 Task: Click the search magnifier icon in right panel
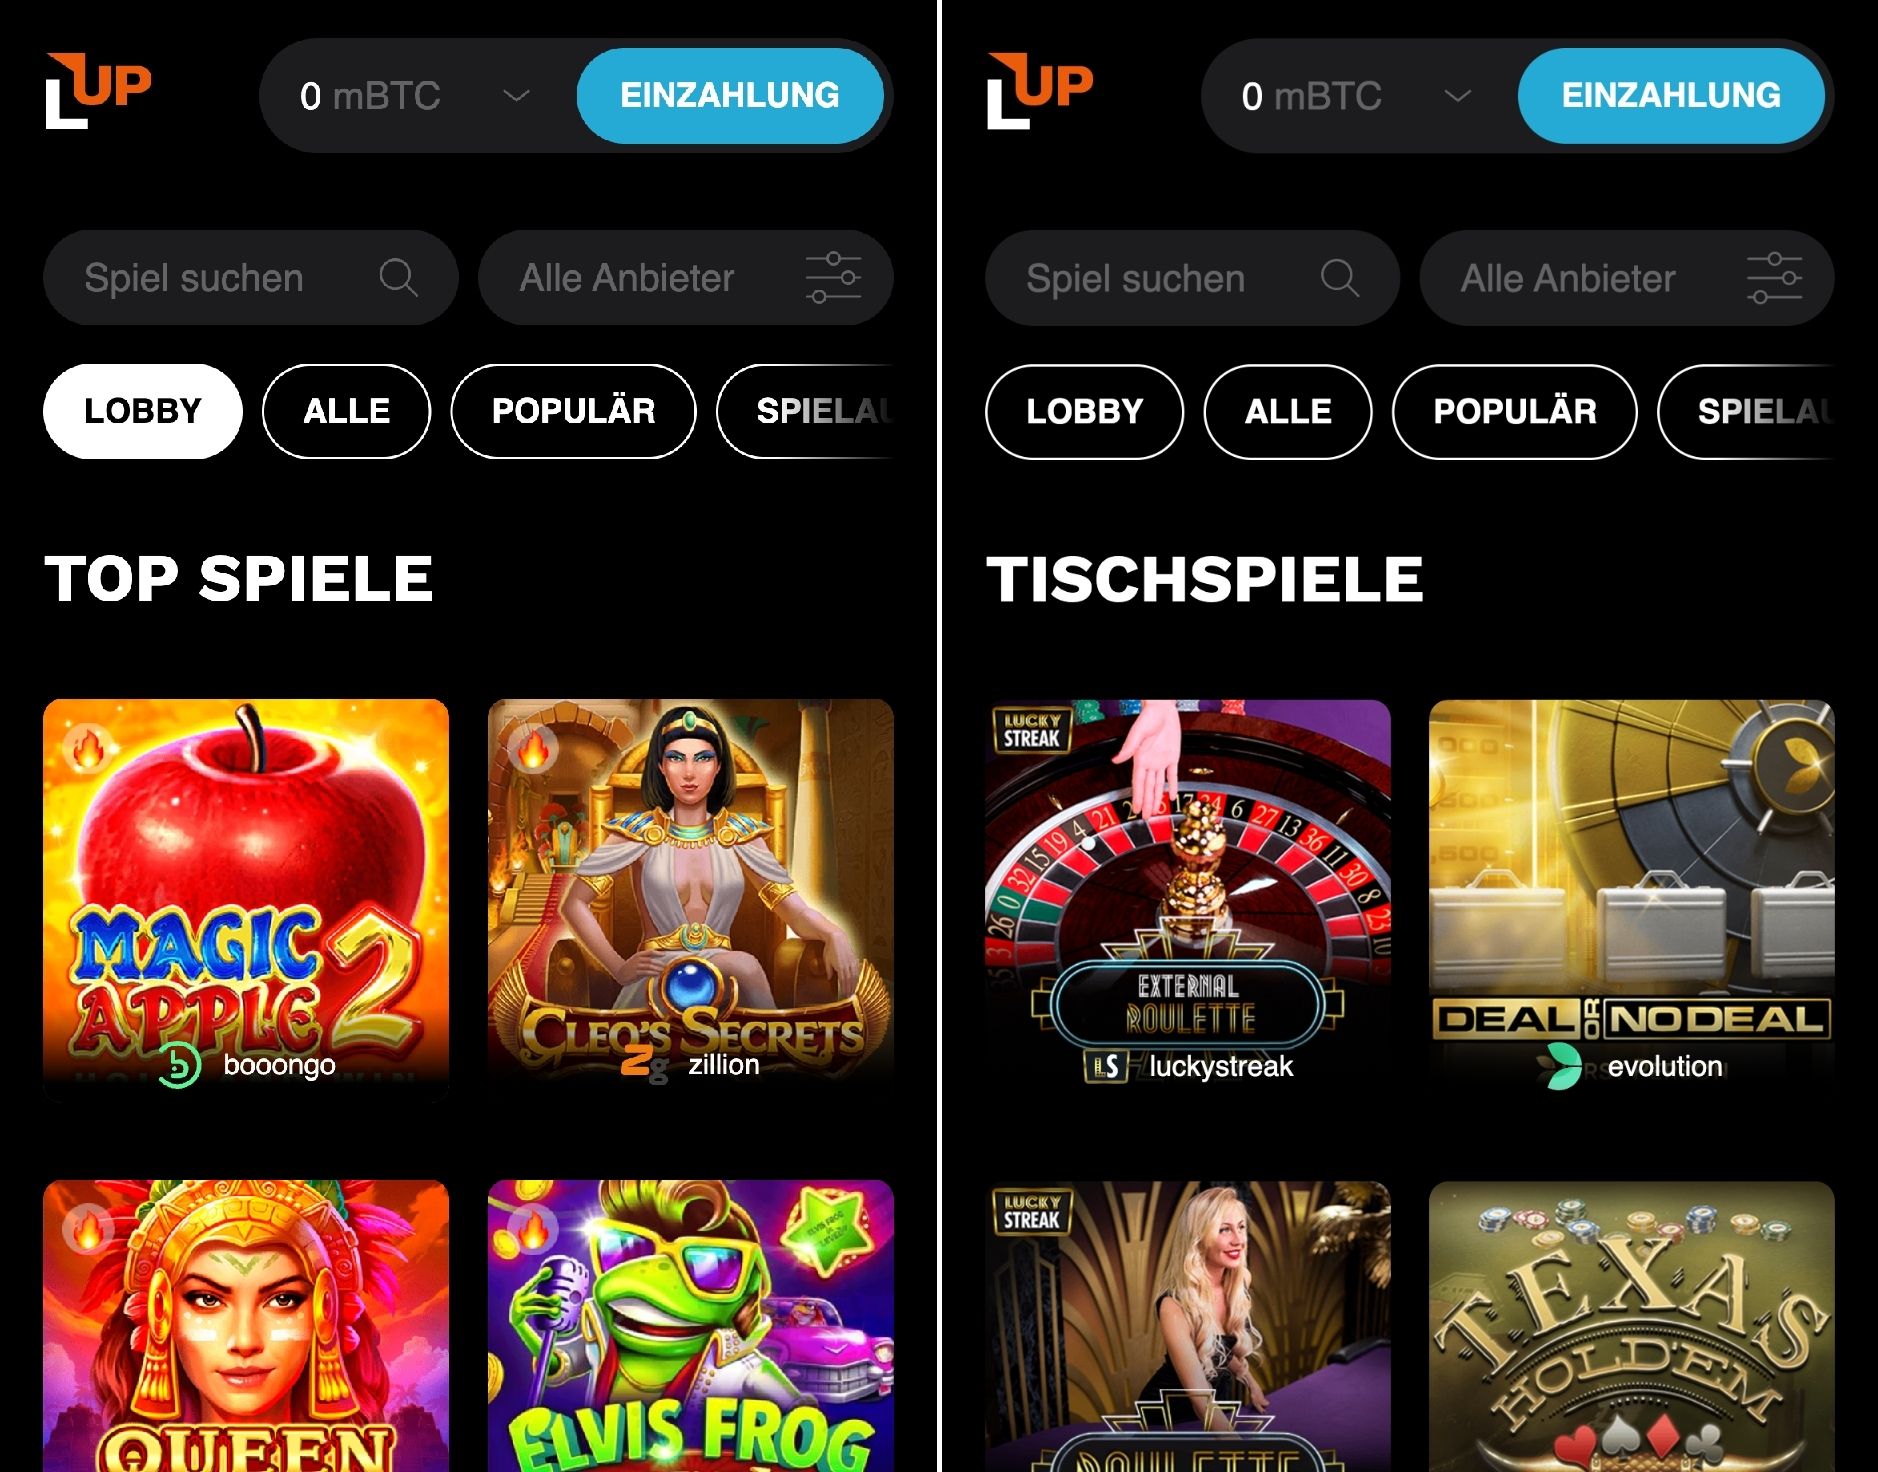(1340, 277)
